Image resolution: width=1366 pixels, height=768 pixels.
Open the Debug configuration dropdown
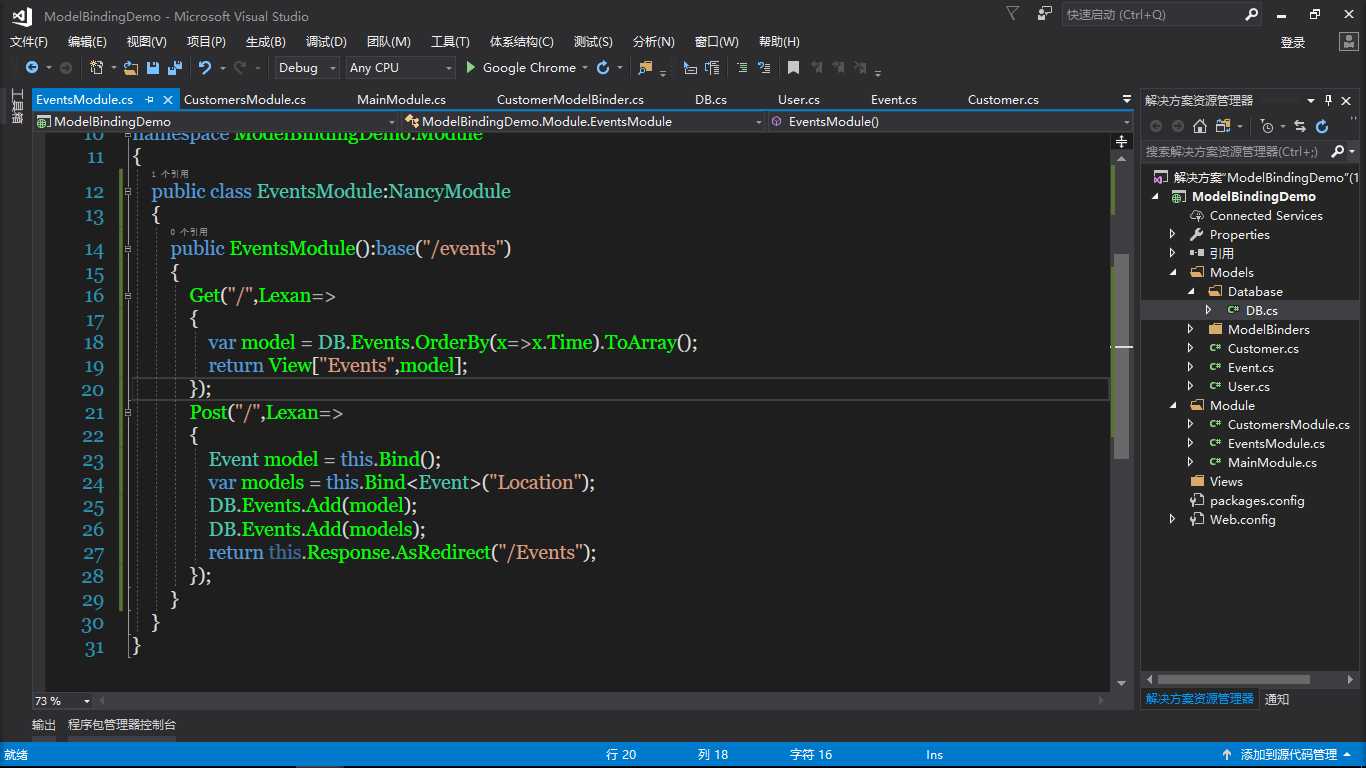(x=308, y=68)
